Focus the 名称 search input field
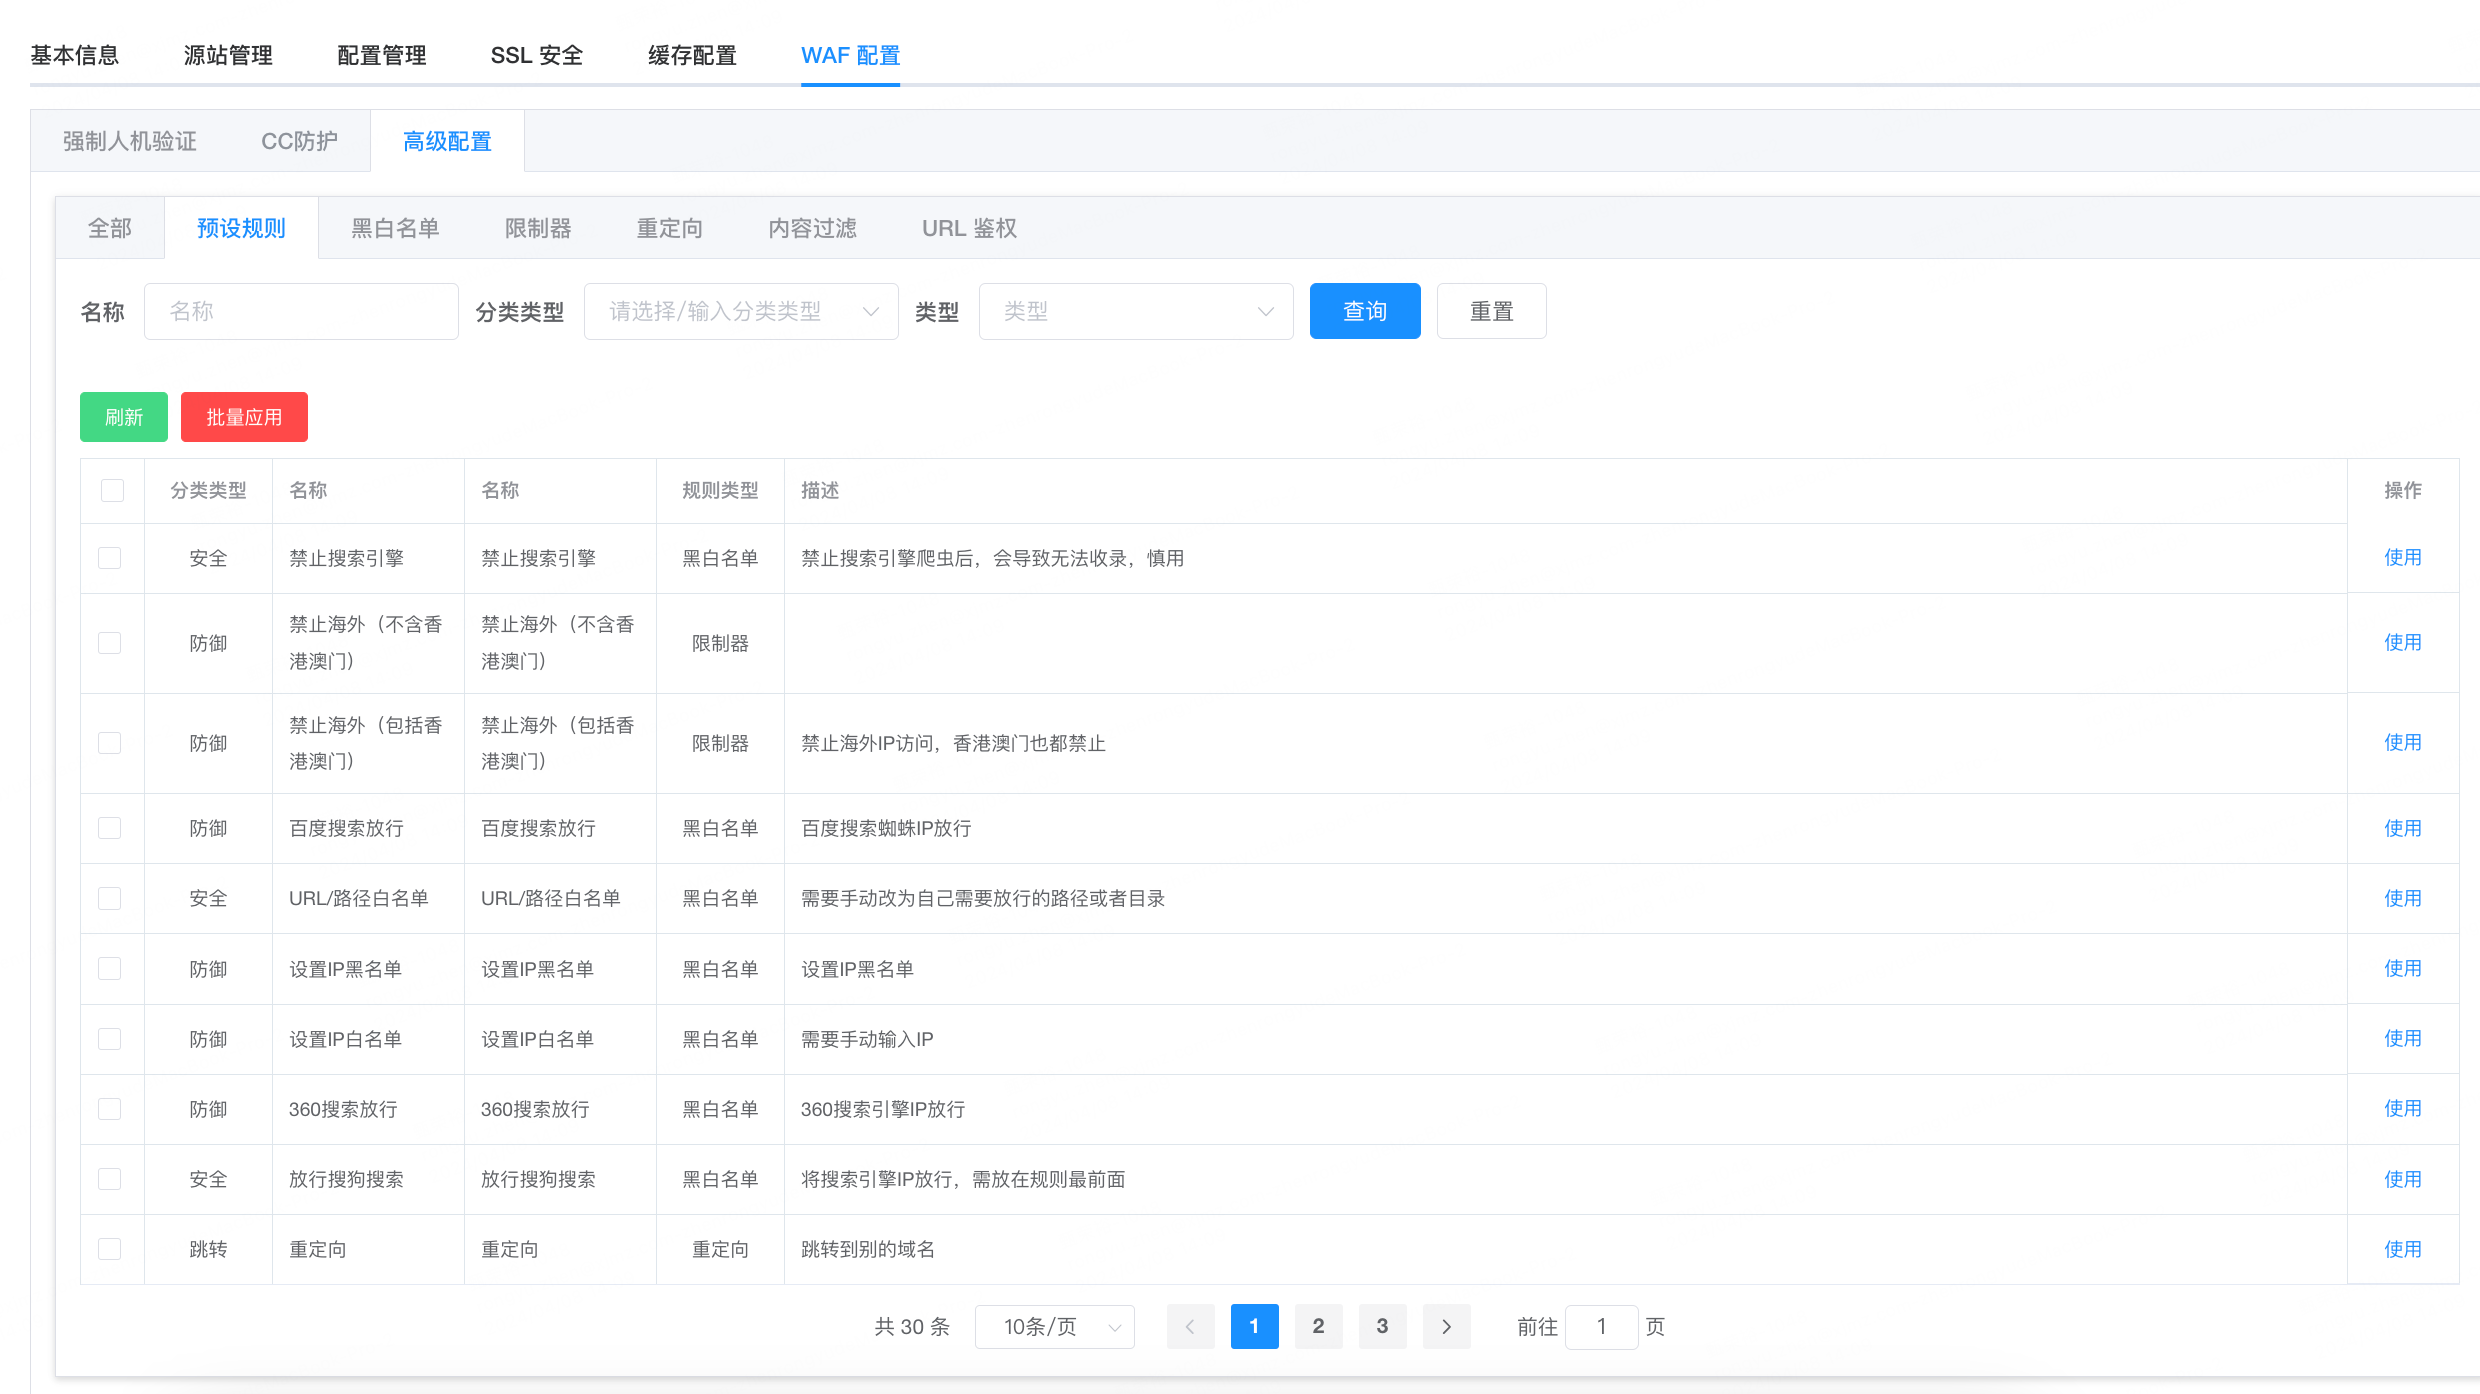The width and height of the screenshot is (2480, 1394). (x=300, y=312)
